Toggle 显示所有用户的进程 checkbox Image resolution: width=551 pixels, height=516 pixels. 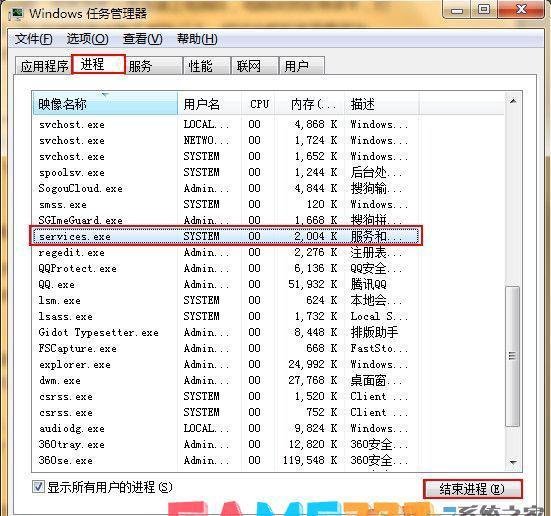[x=38, y=487]
